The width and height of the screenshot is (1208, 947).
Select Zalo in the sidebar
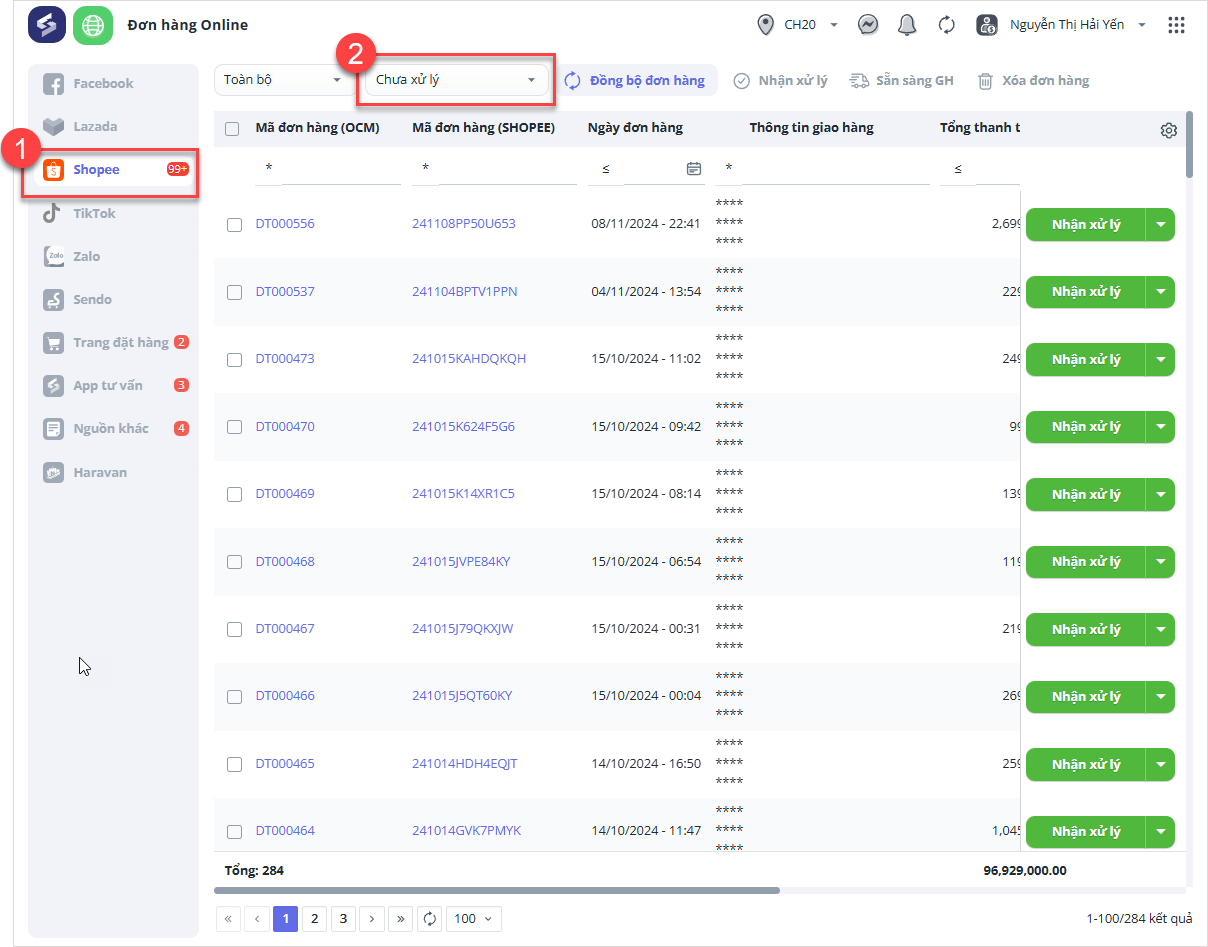pyautogui.click(x=114, y=256)
